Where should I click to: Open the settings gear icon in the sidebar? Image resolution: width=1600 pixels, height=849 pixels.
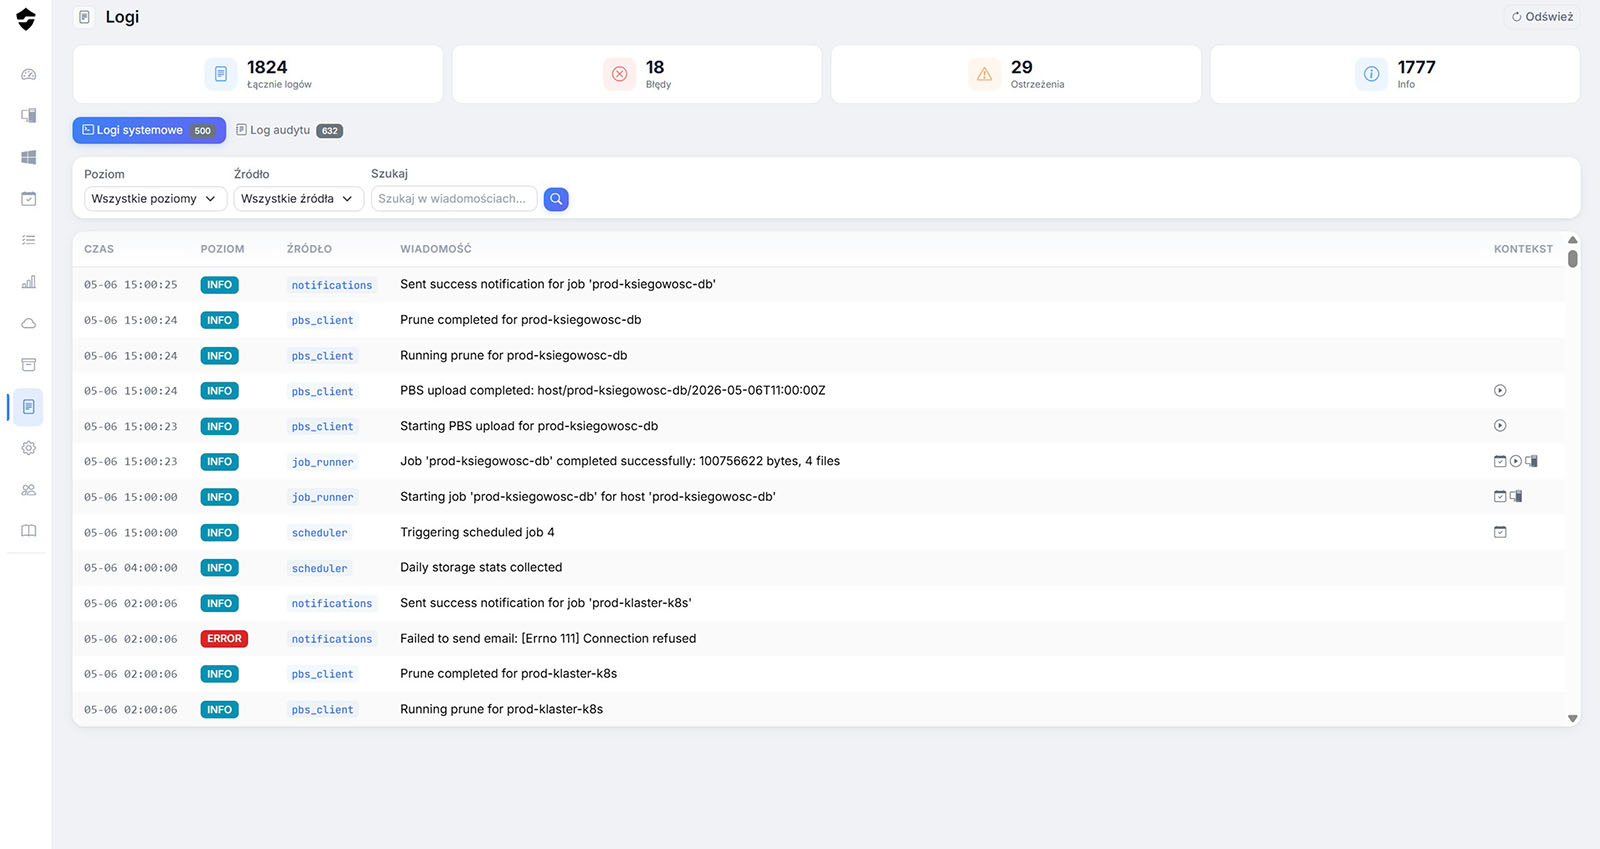(29, 448)
